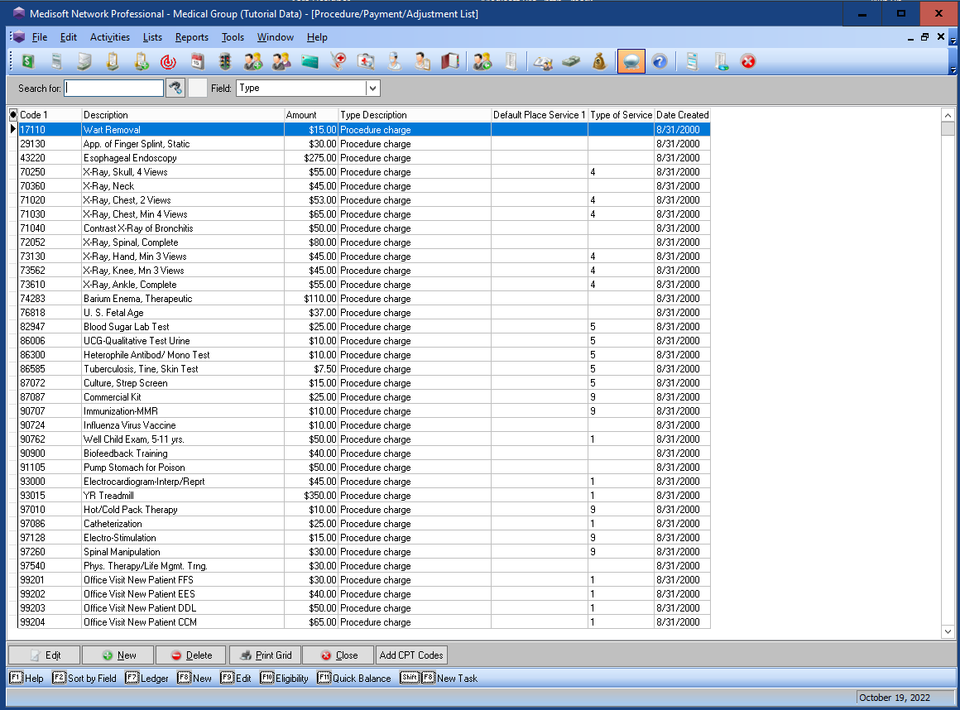Open the Lists menu
This screenshot has height=710, width=960.
pyautogui.click(x=153, y=37)
